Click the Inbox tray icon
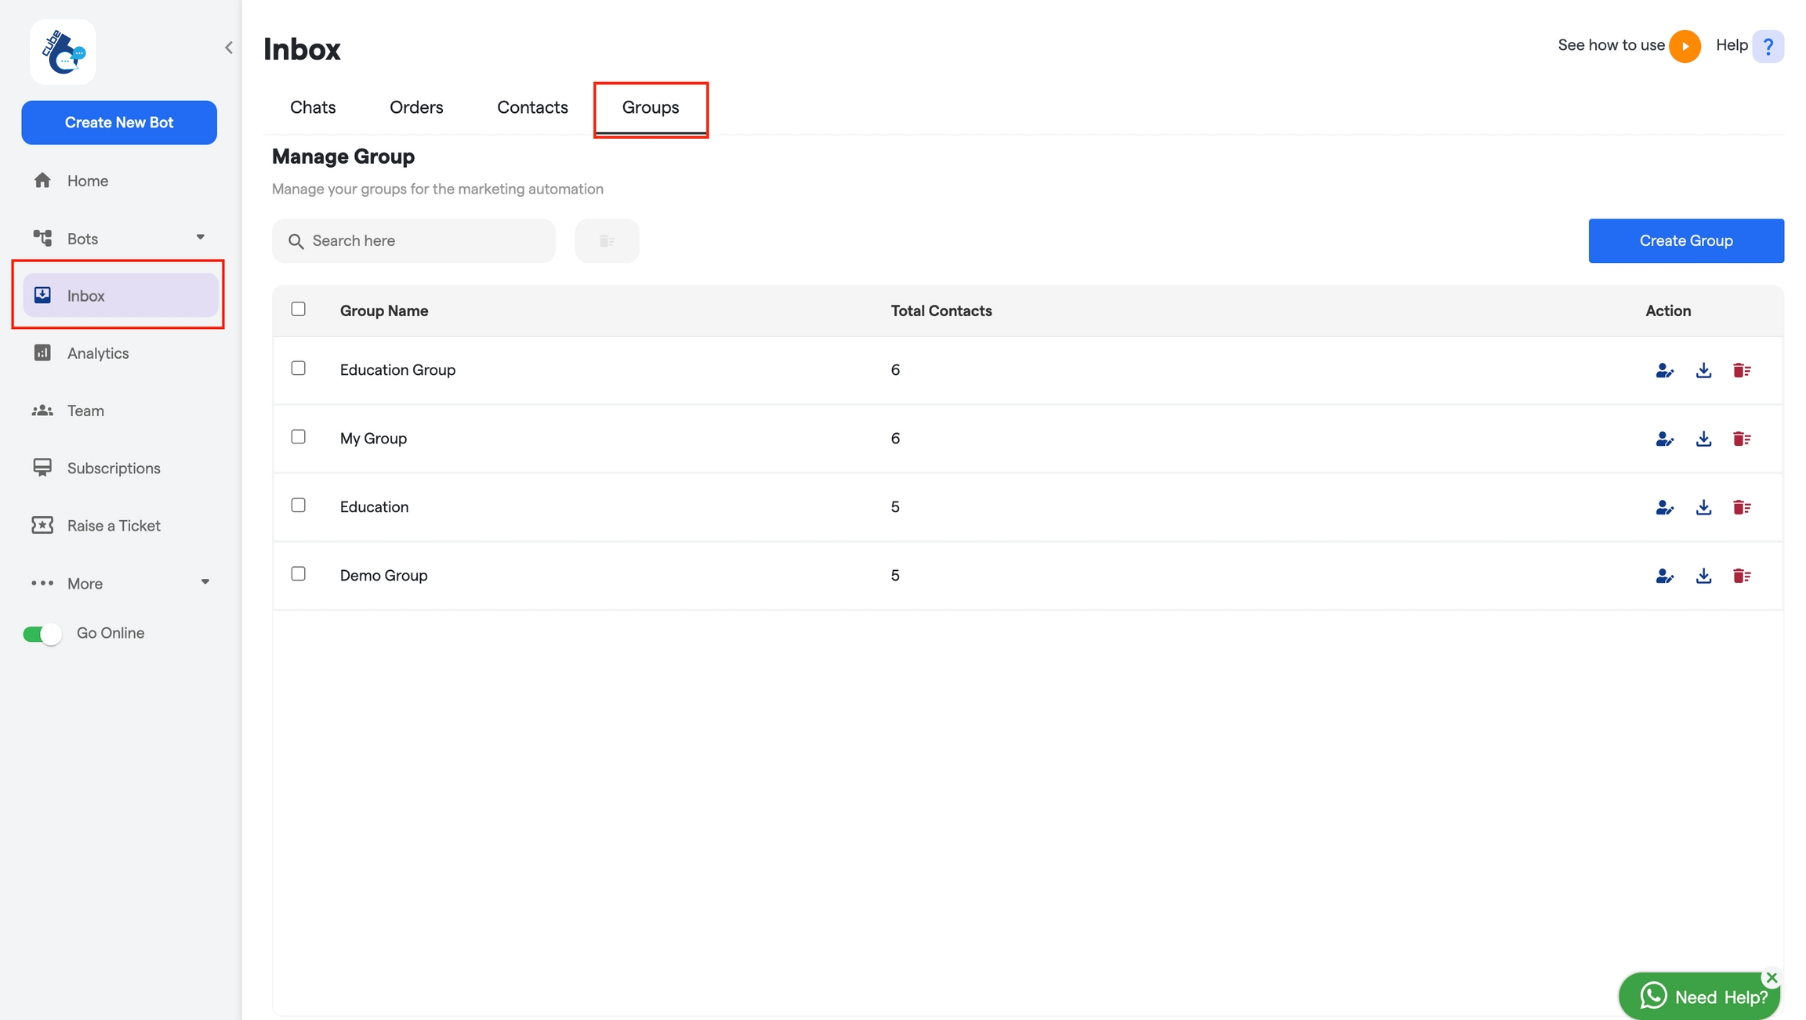1806x1020 pixels. pyautogui.click(x=42, y=295)
